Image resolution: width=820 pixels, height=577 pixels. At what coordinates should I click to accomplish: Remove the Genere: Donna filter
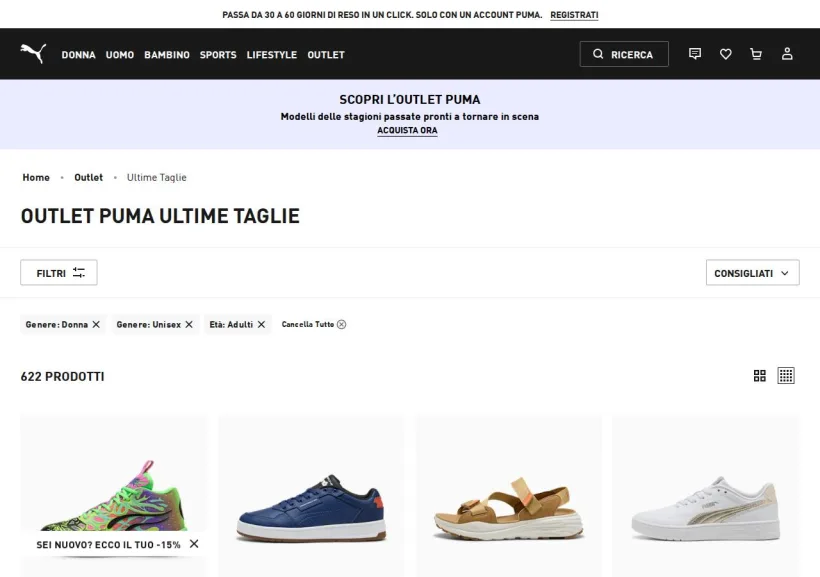coord(96,324)
